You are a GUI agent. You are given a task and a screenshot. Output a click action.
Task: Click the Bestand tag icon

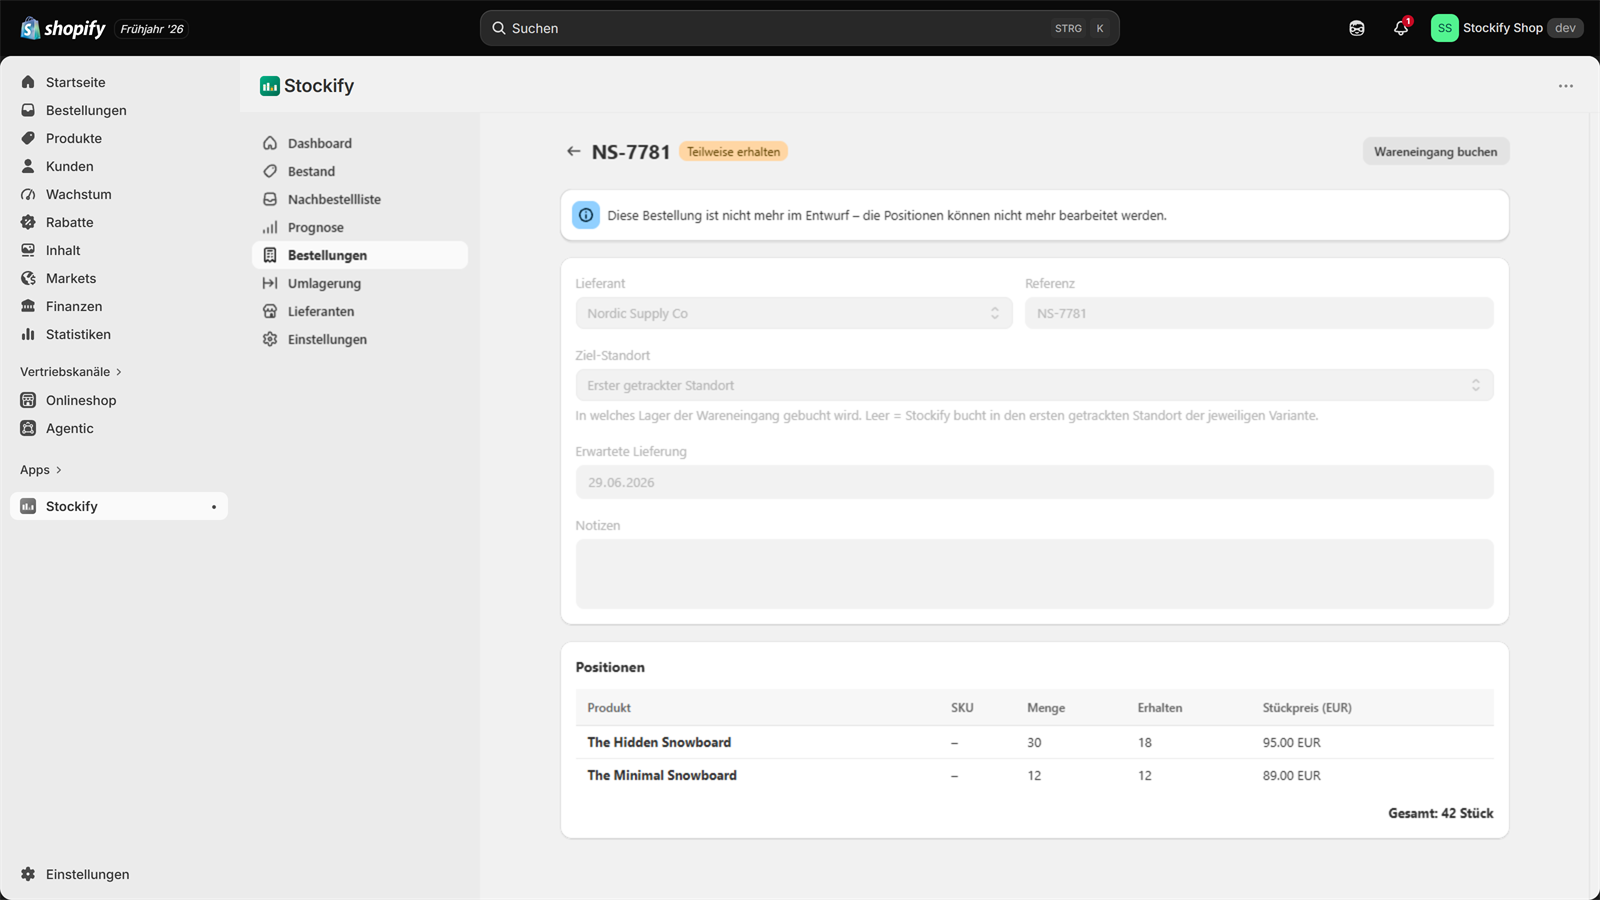click(x=270, y=171)
